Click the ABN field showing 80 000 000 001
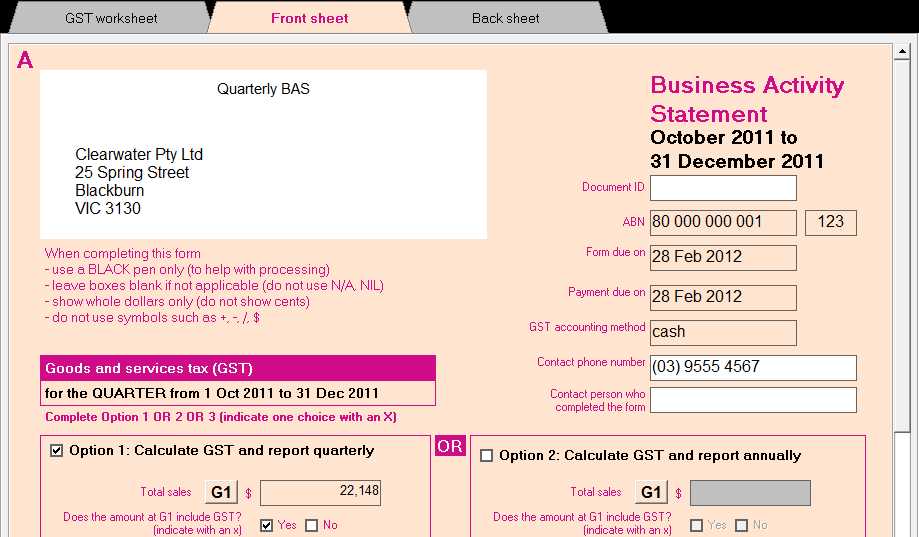Screen dimensions: 919x537 coord(723,223)
